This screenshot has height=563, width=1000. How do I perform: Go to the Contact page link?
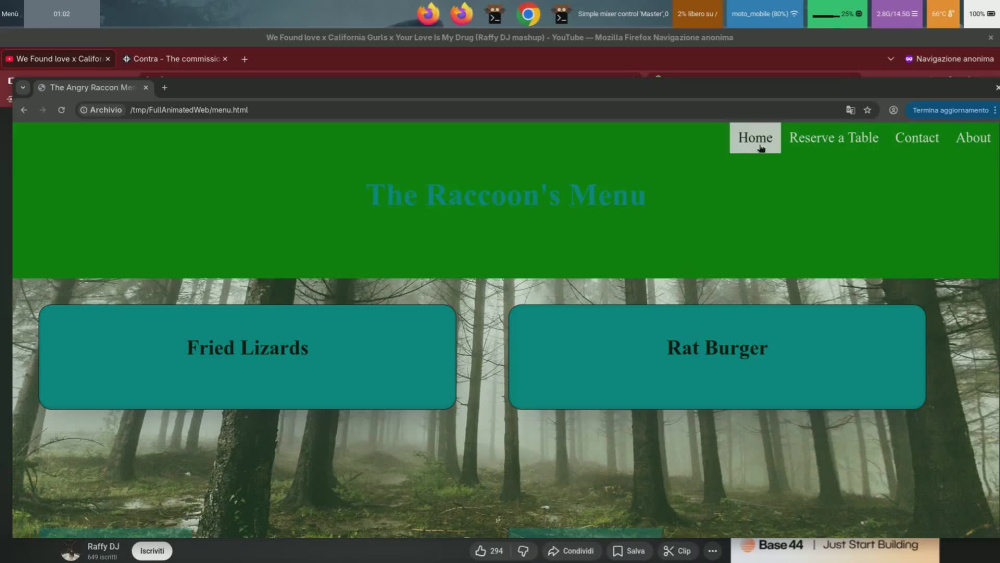(916, 138)
